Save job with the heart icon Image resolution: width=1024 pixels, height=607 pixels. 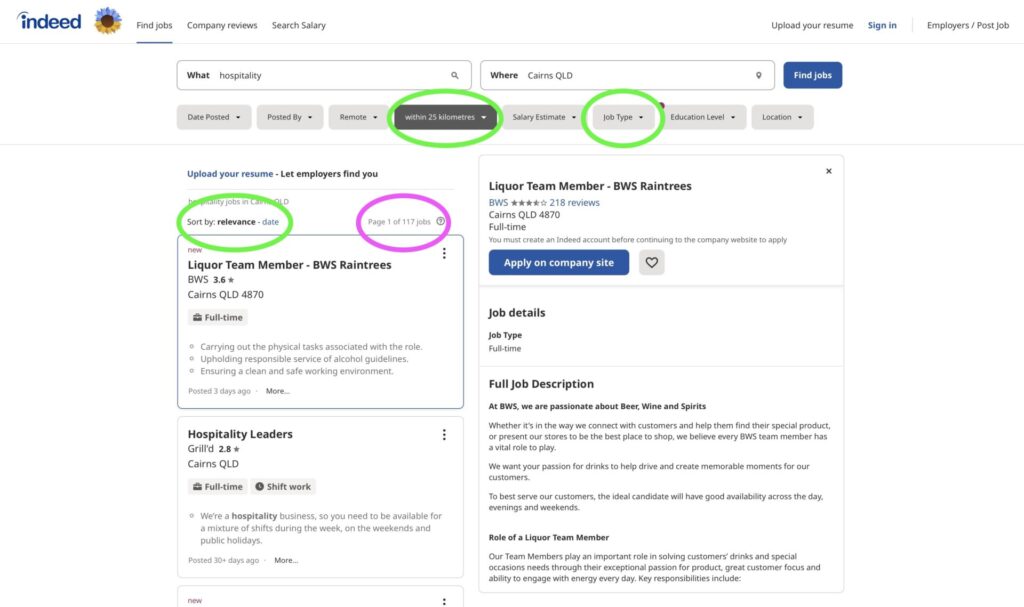[x=651, y=262]
